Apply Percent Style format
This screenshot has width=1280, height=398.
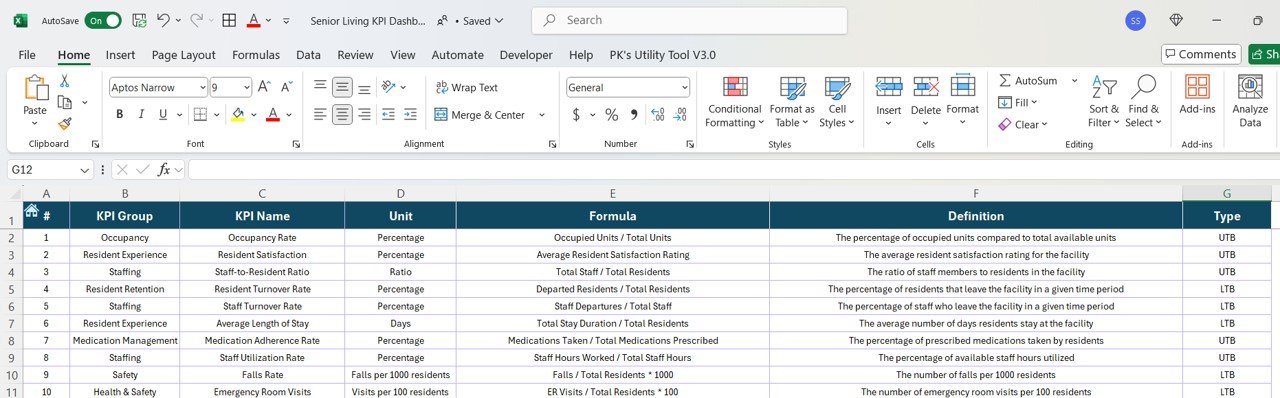pyautogui.click(x=611, y=115)
